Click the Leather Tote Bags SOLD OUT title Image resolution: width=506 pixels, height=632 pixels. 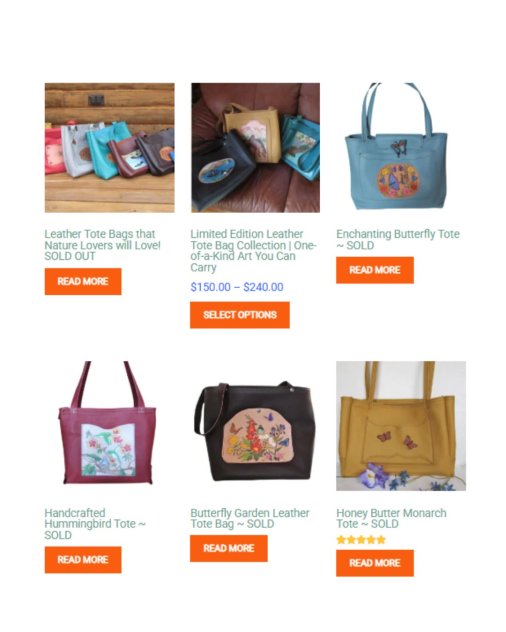point(102,245)
